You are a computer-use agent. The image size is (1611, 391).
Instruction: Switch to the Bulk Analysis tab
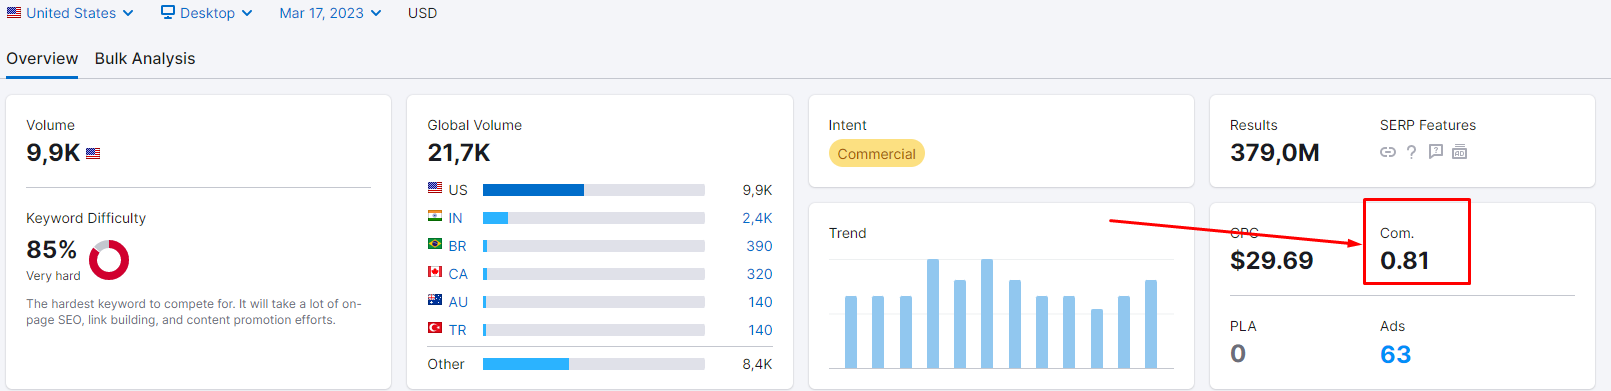pyautogui.click(x=145, y=58)
